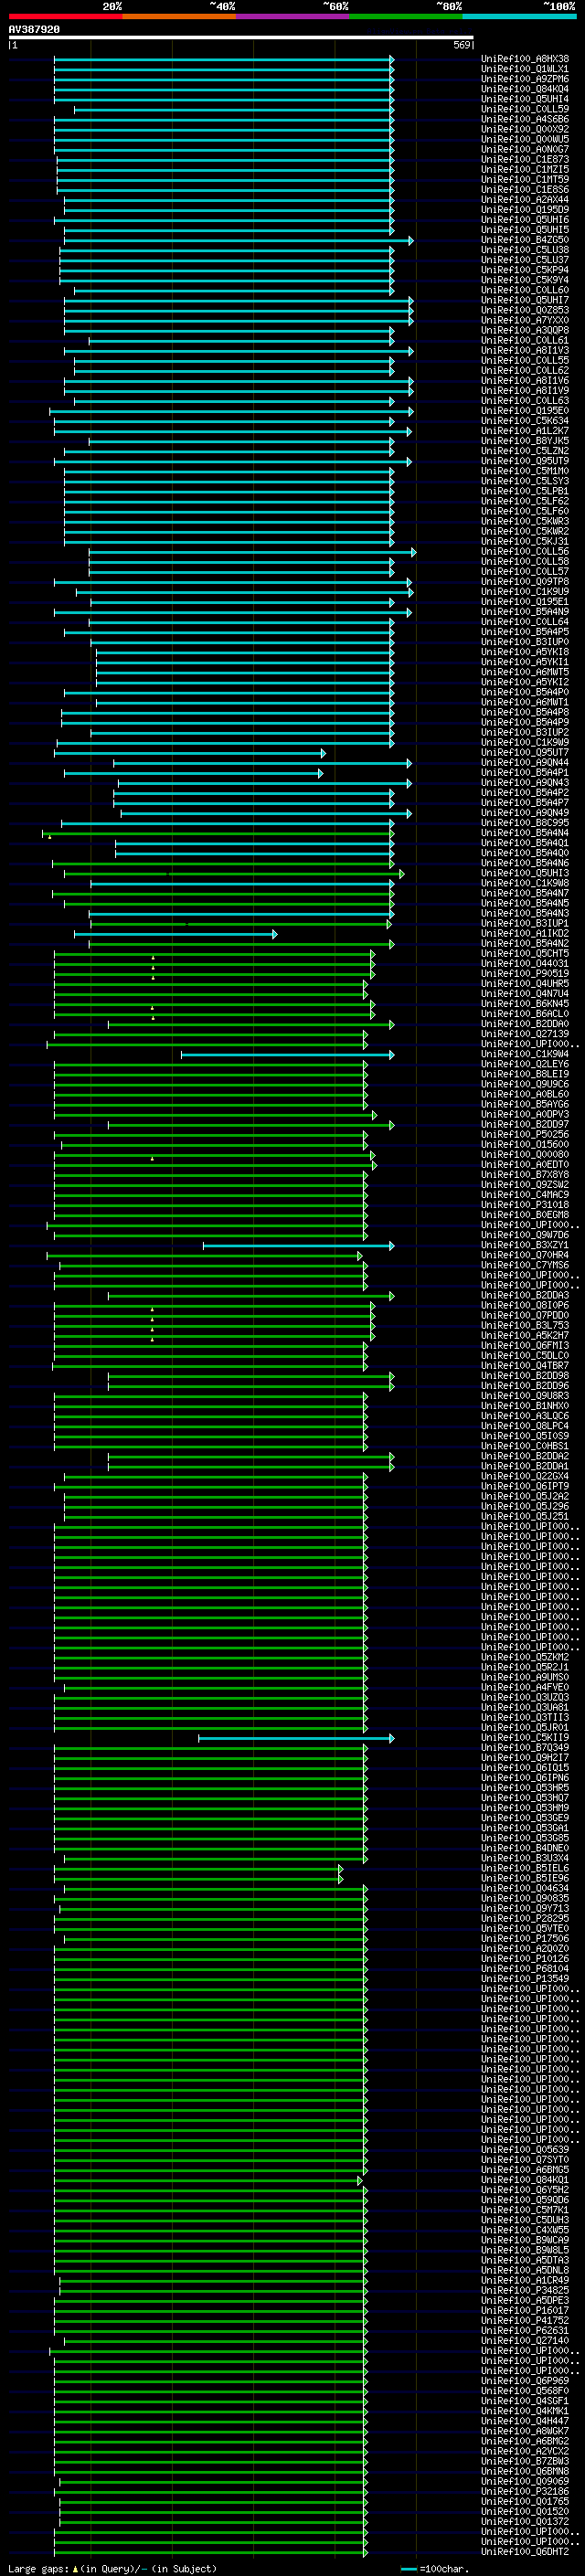Click the green ~80% identity color band

coord(406,16)
